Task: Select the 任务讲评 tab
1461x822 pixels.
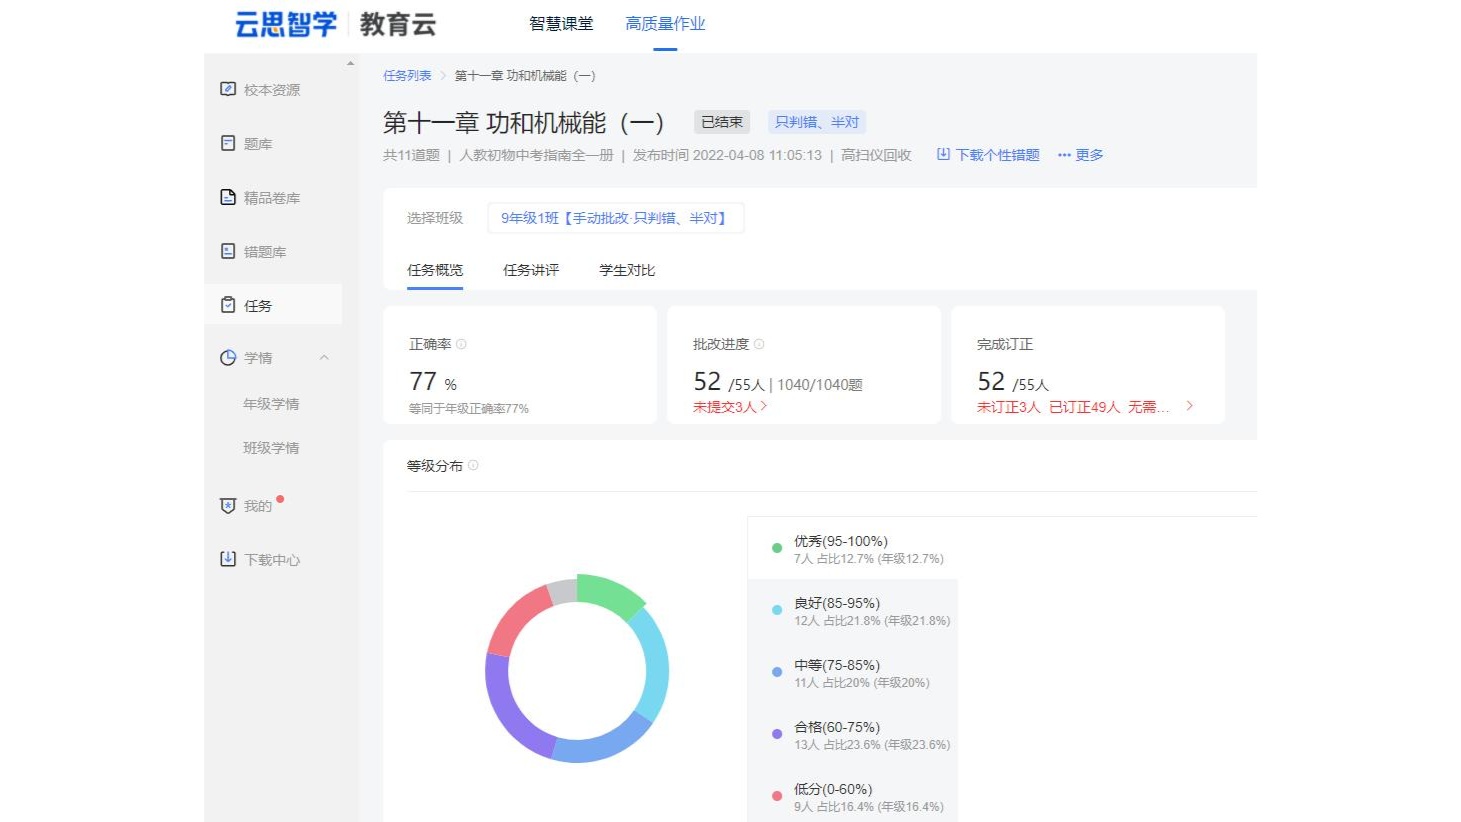Action: pos(531,270)
